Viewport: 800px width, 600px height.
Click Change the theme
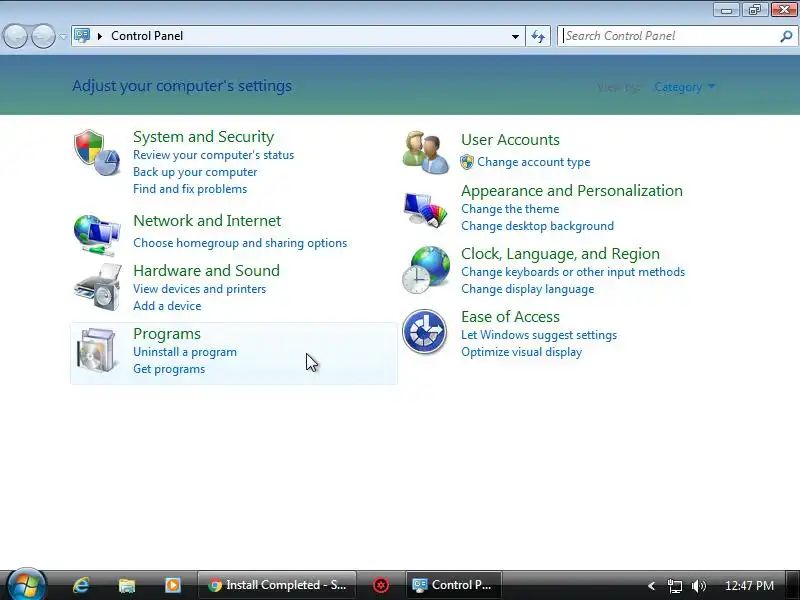510,209
